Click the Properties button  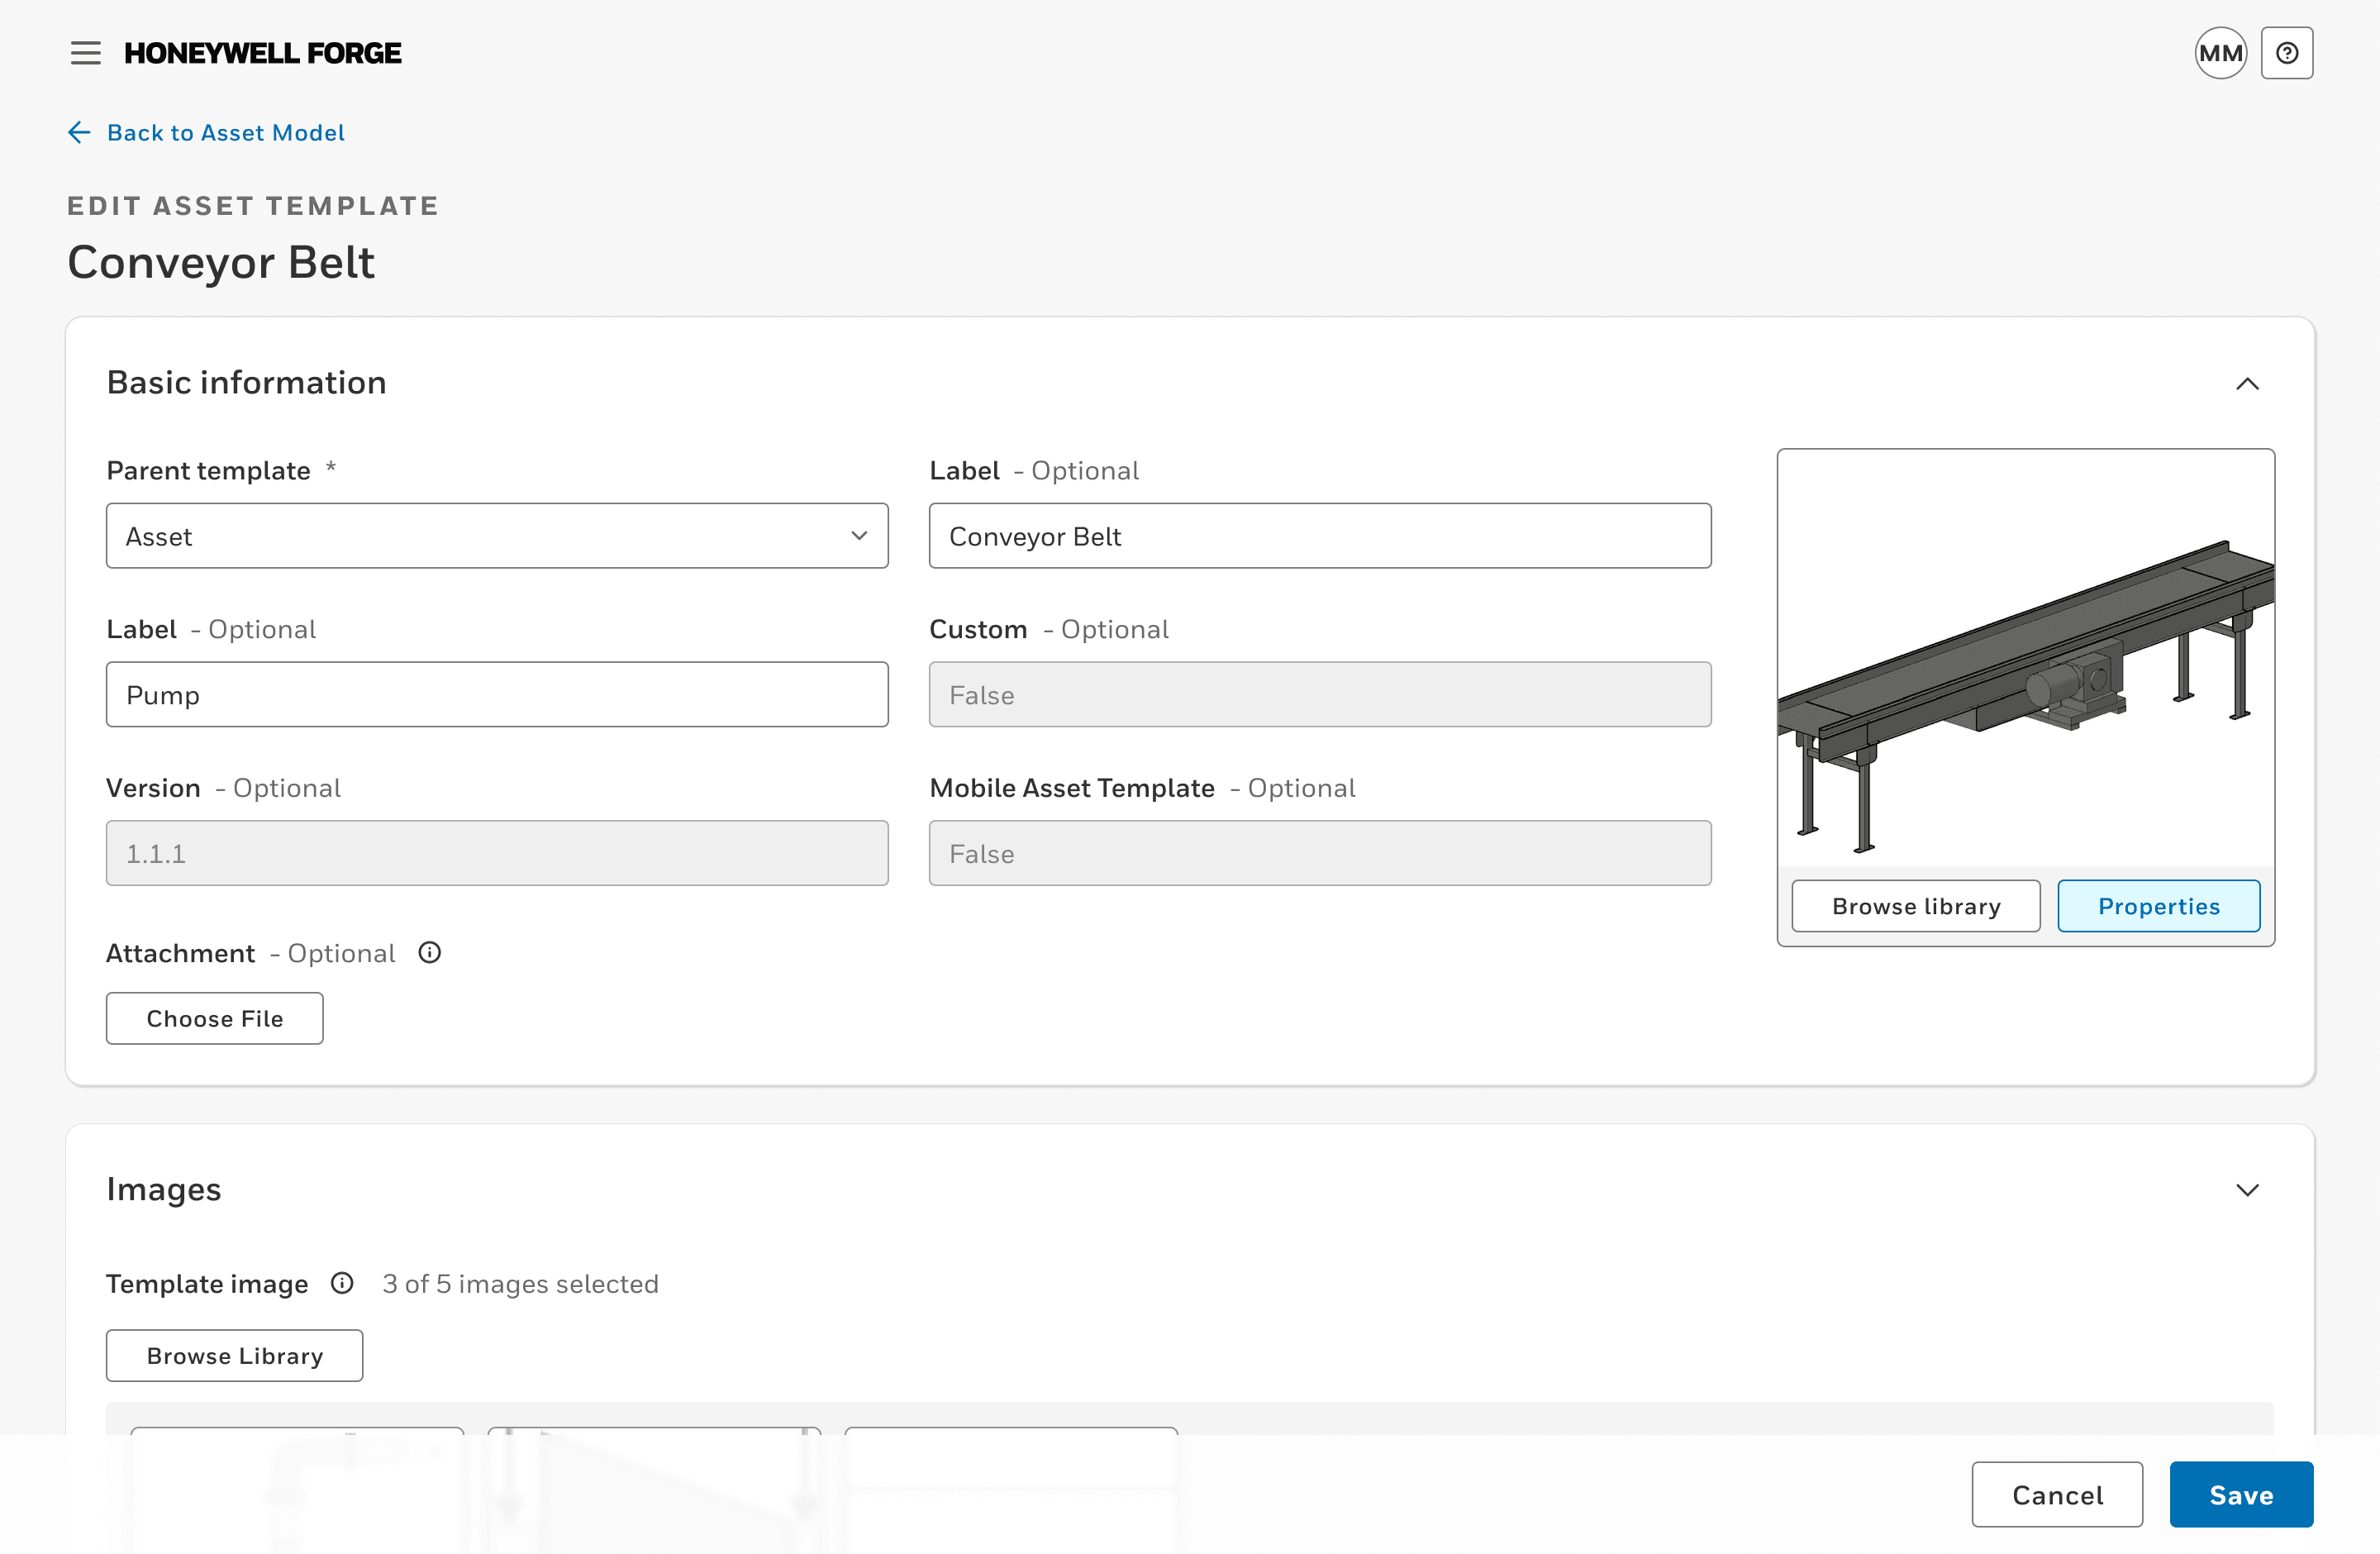[x=2158, y=905]
